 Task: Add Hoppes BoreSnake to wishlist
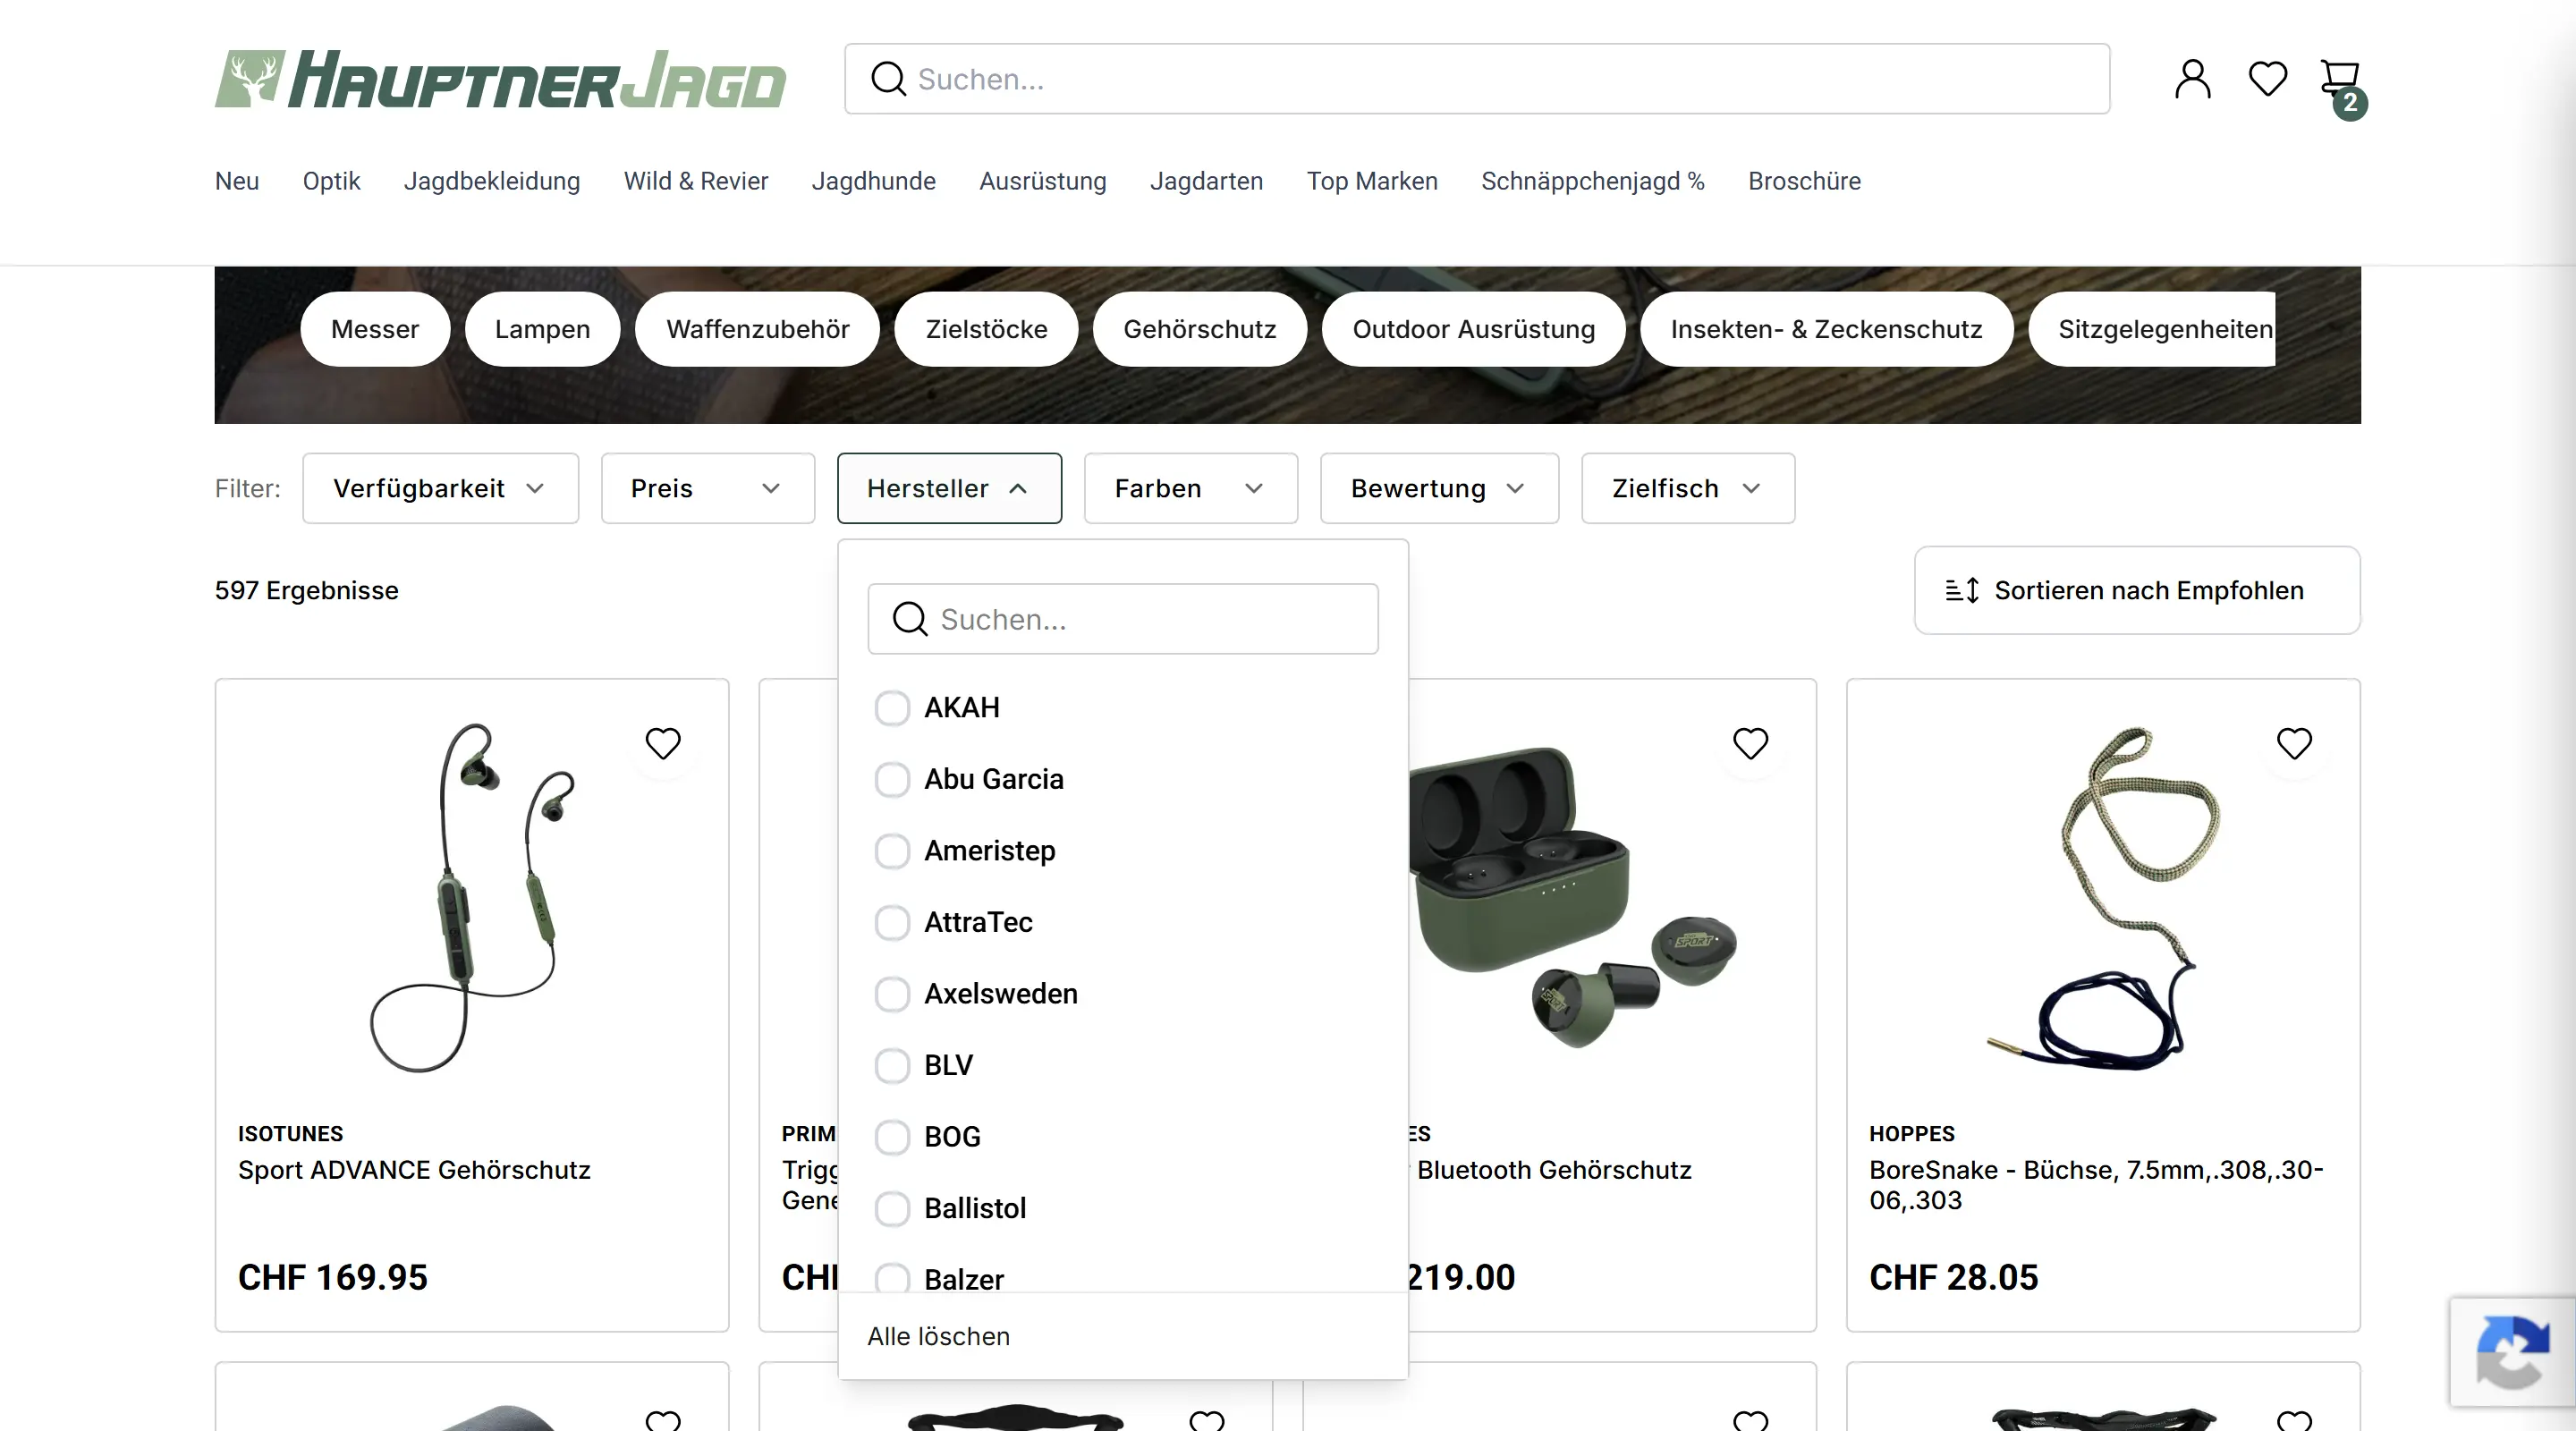point(2294,743)
